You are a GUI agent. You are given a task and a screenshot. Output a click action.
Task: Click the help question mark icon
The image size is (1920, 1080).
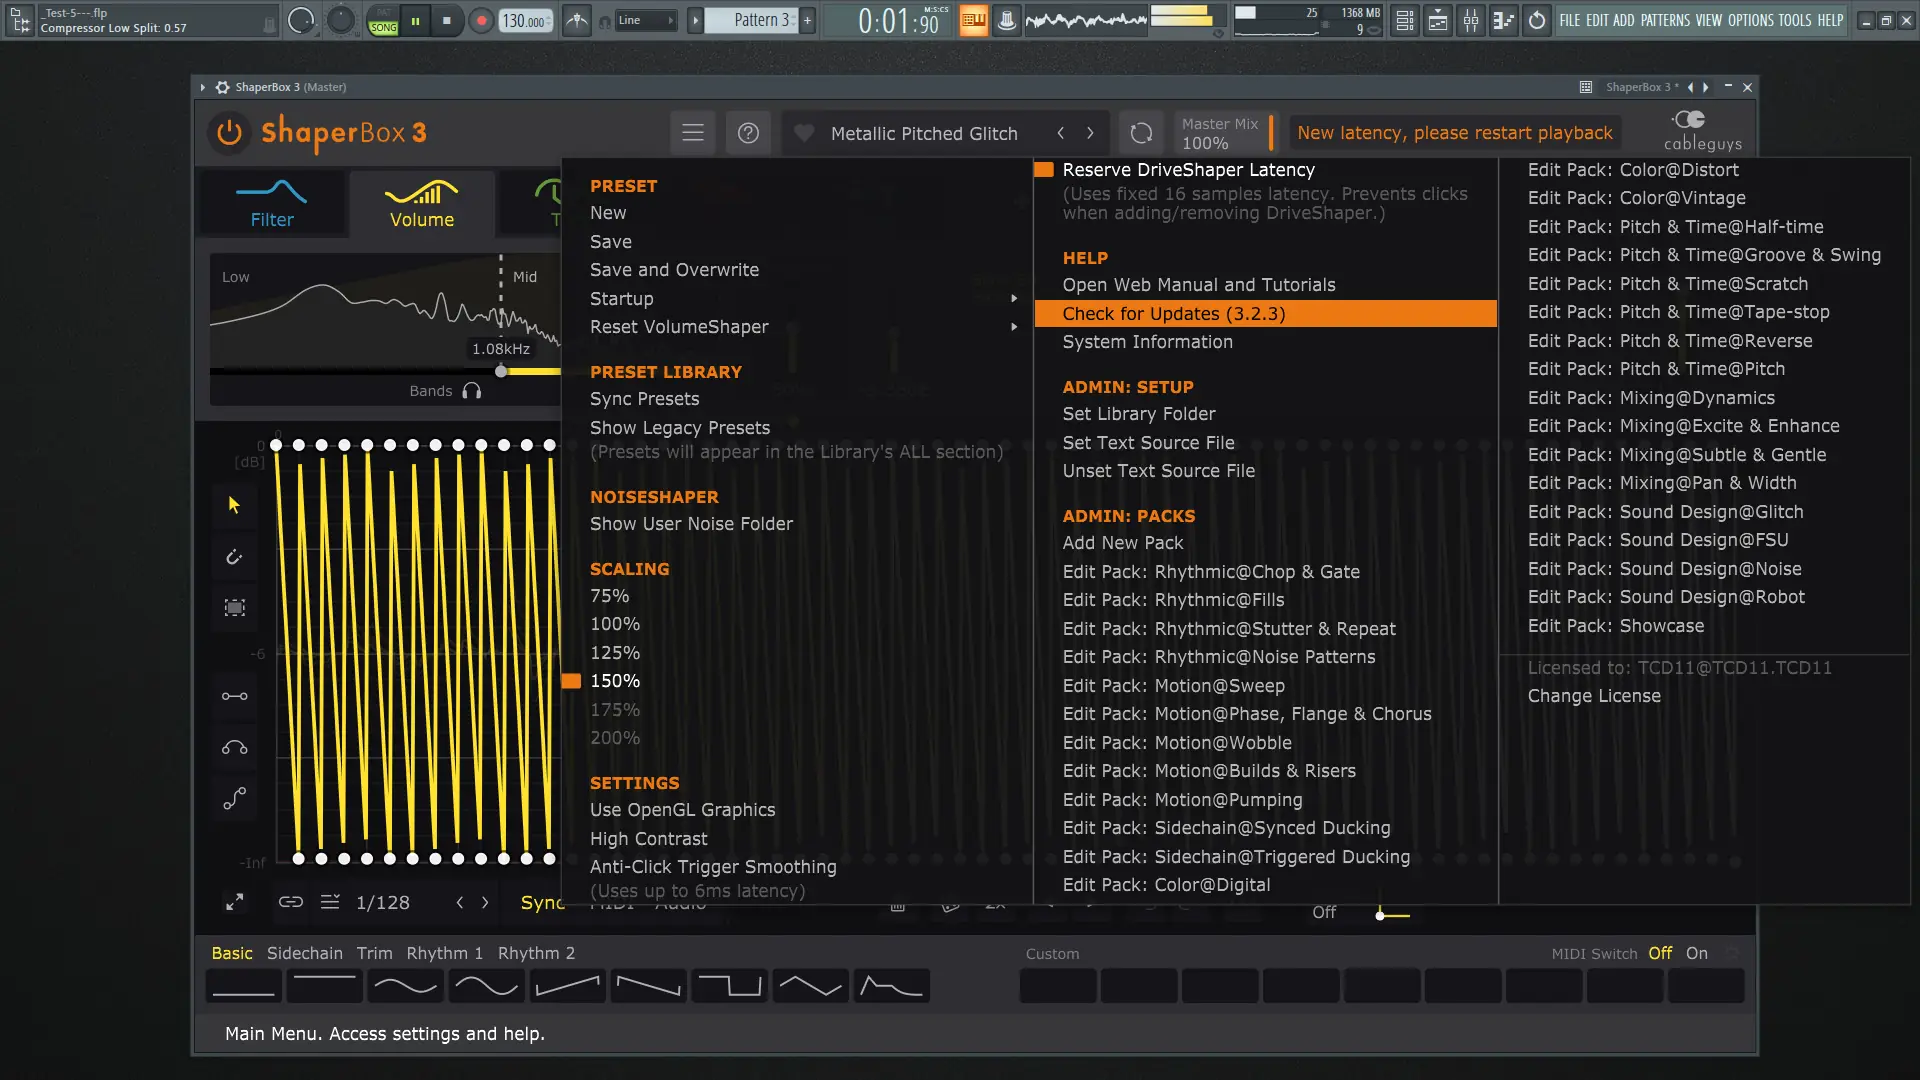click(748, 133)
